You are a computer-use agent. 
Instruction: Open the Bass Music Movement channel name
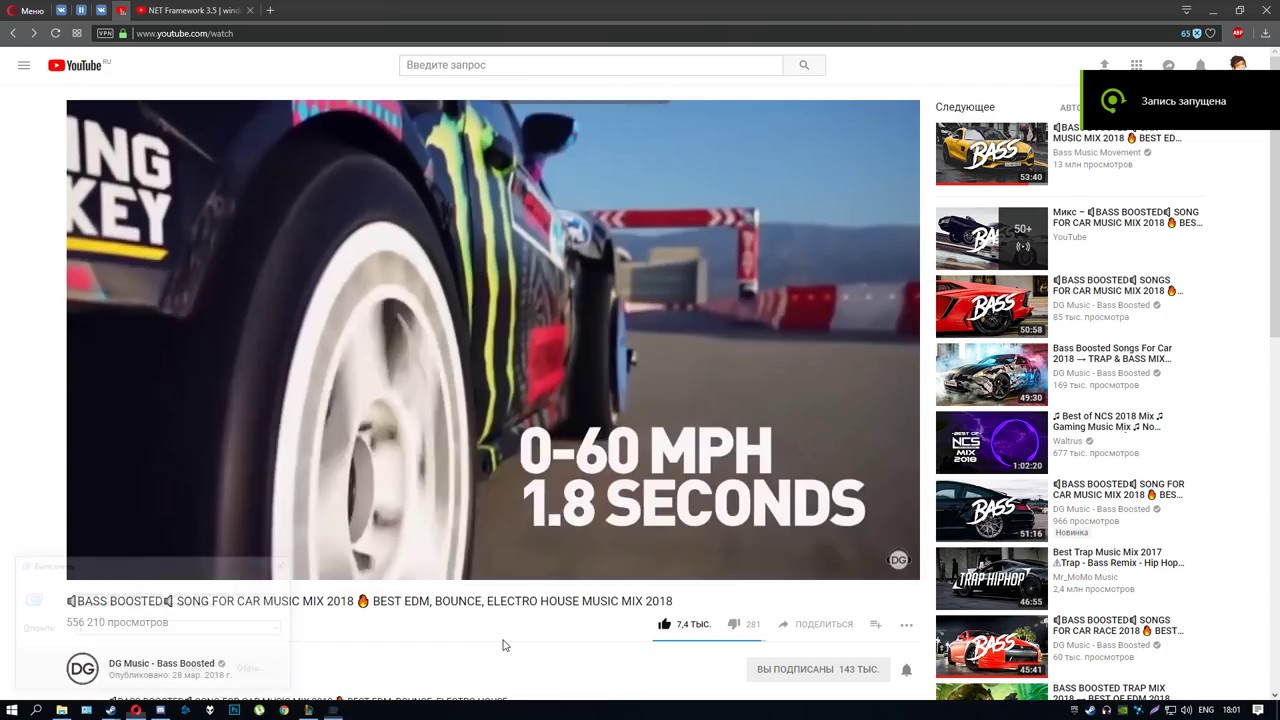(x=1097, y=153)
